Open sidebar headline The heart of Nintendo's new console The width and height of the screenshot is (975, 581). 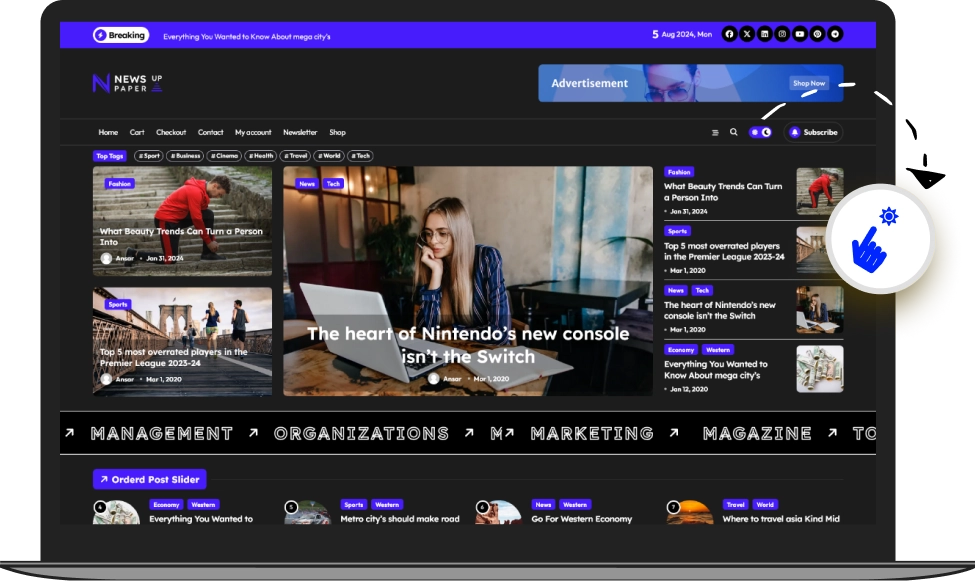[x=719, y=310]
